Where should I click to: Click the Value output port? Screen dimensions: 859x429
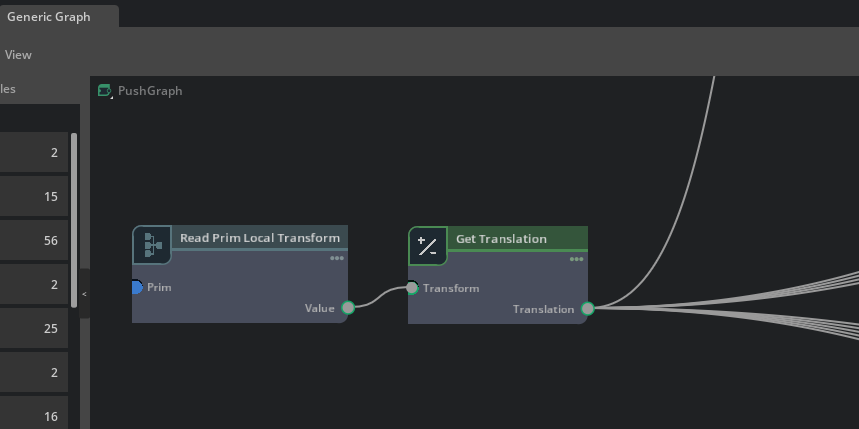(348, 308)
